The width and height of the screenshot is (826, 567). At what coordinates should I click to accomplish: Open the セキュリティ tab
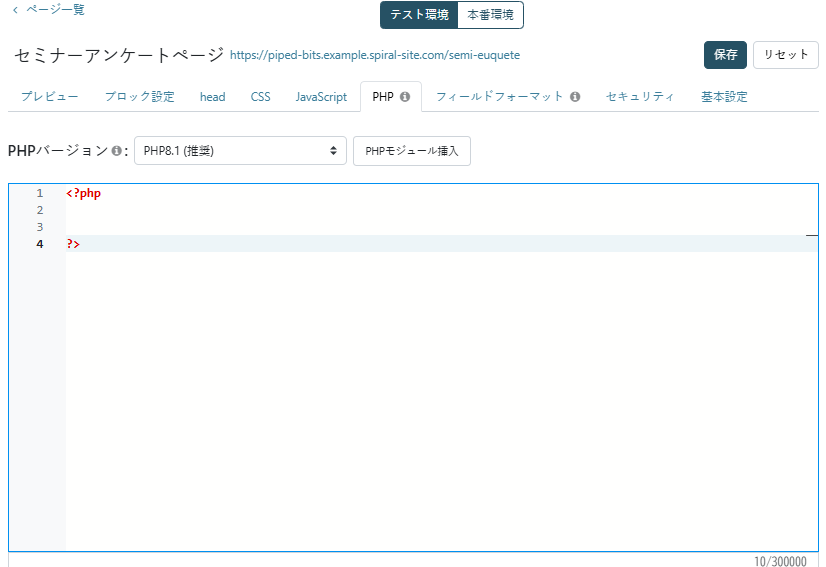click(640, 97)
